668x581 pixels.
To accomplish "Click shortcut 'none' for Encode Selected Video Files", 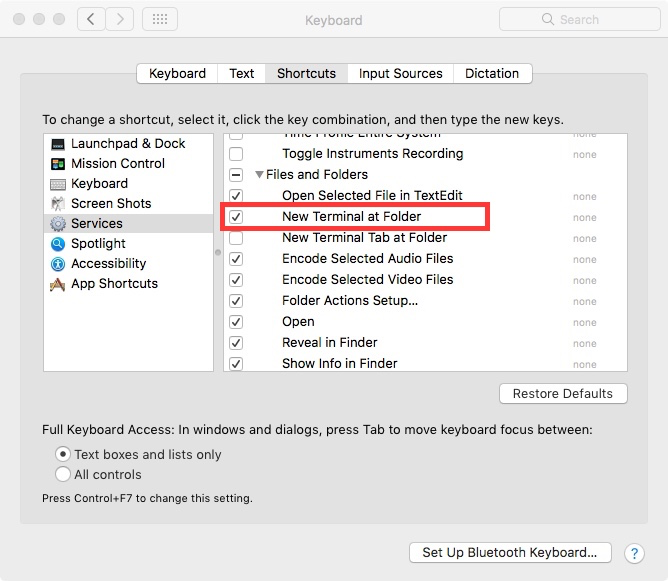I will 584,281.
